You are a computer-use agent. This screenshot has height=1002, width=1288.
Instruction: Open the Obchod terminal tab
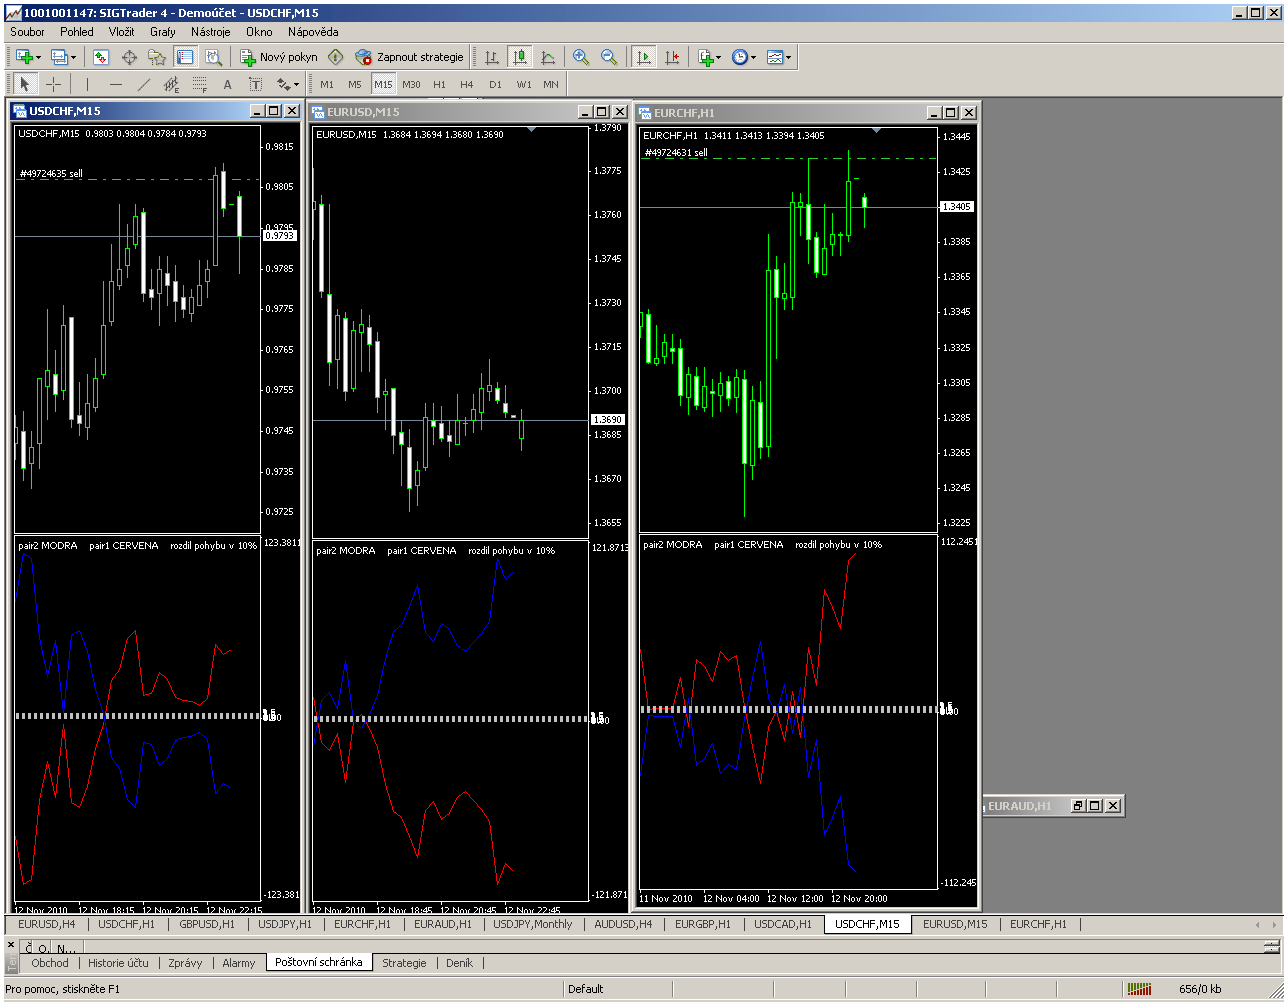(x=50, y=963)
